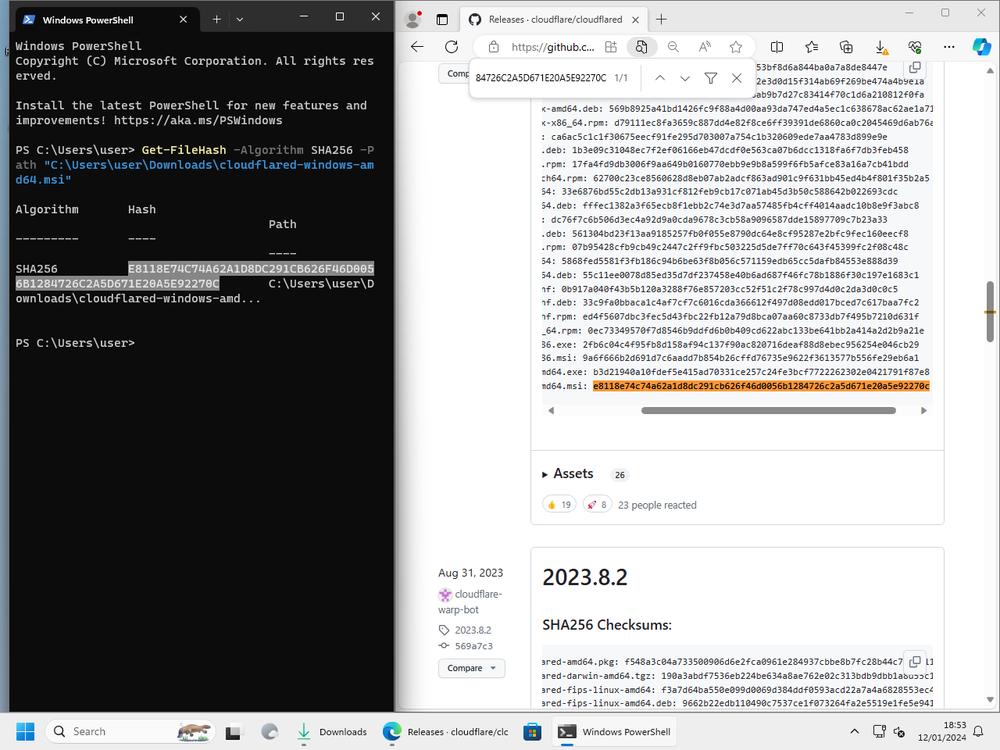
Task: Go back in Edge browser
Action: tap(417, 47)
